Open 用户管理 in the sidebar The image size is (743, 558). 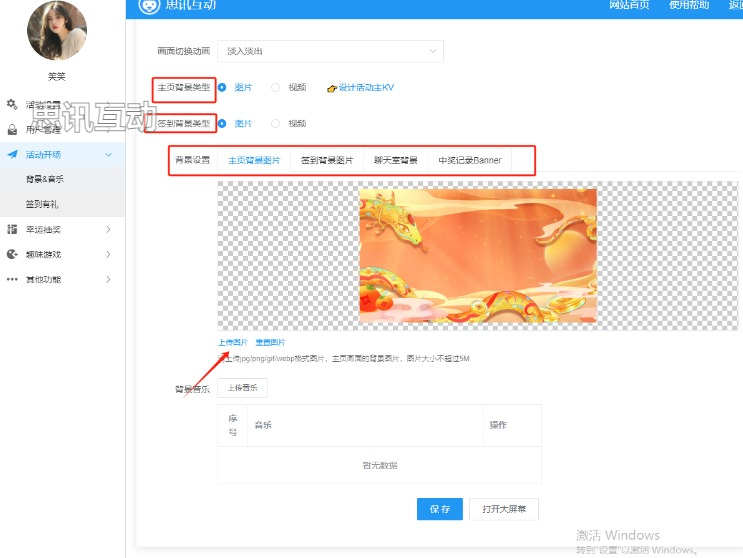point(63,129)
